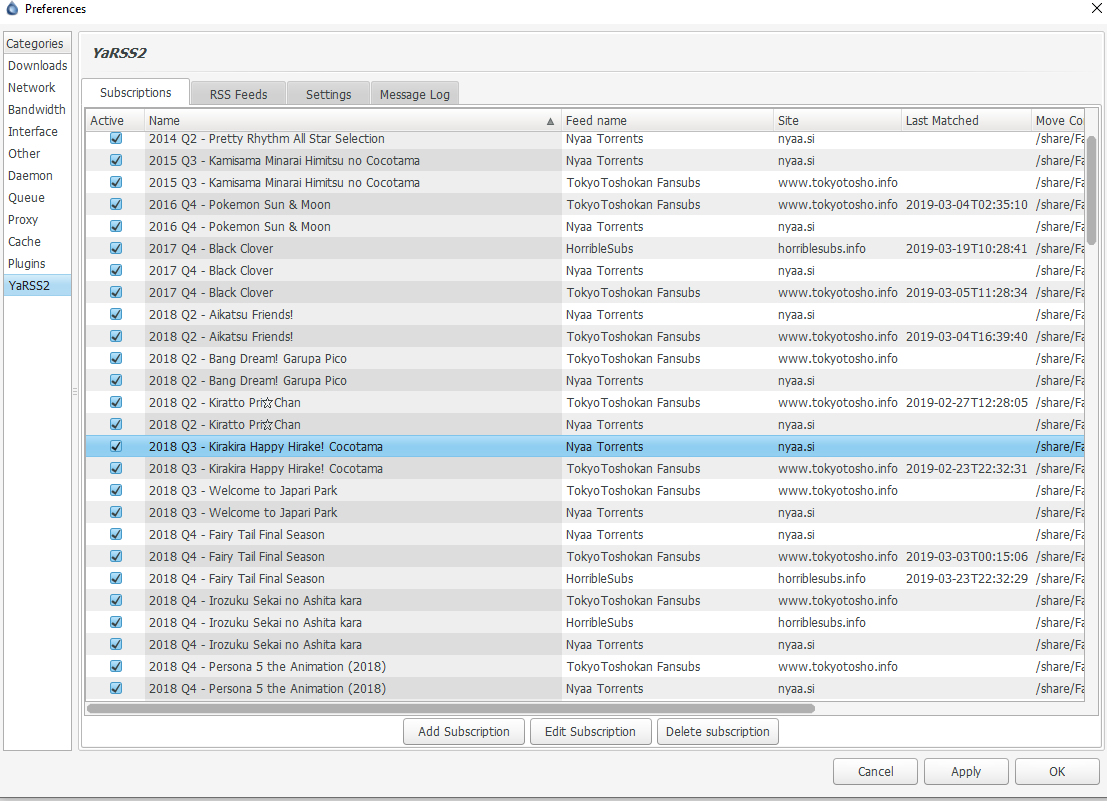Close the Preferences window
Screen dimensions: 1107x801
tap(1096, 8)
